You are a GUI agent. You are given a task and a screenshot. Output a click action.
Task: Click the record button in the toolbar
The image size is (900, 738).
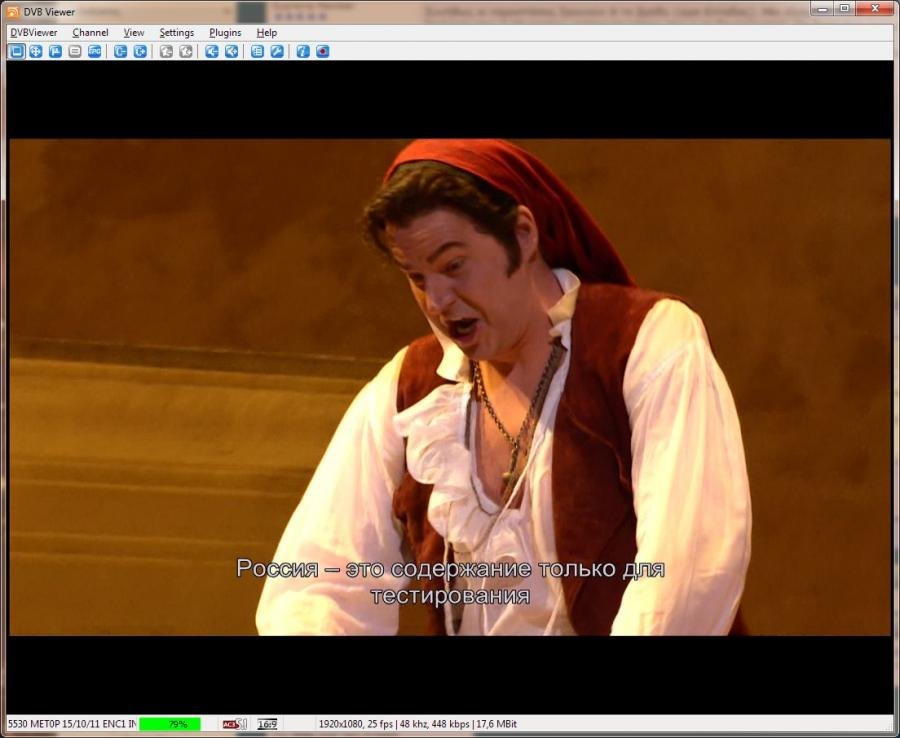click(x=323, y=51)
